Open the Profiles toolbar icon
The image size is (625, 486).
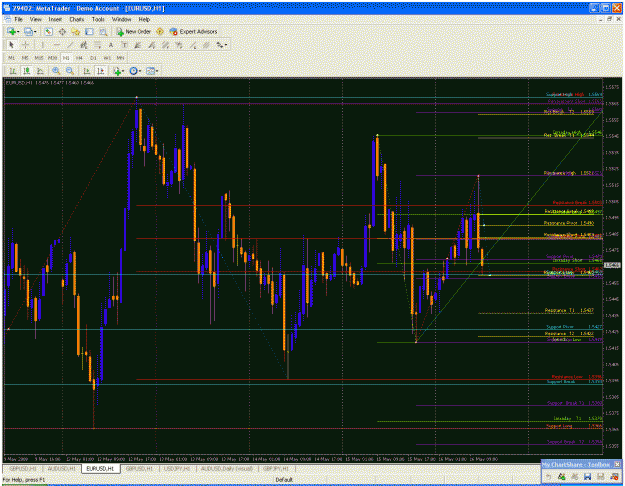pos(28,31)
